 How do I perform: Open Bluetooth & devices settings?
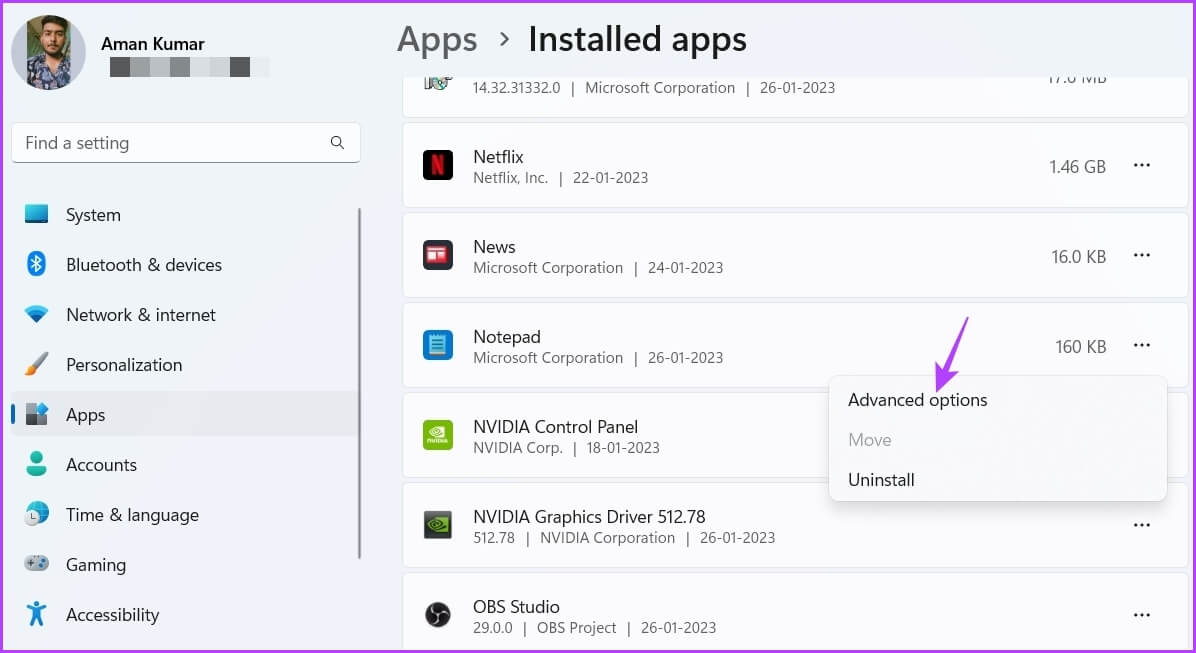(x=185, y=265)
